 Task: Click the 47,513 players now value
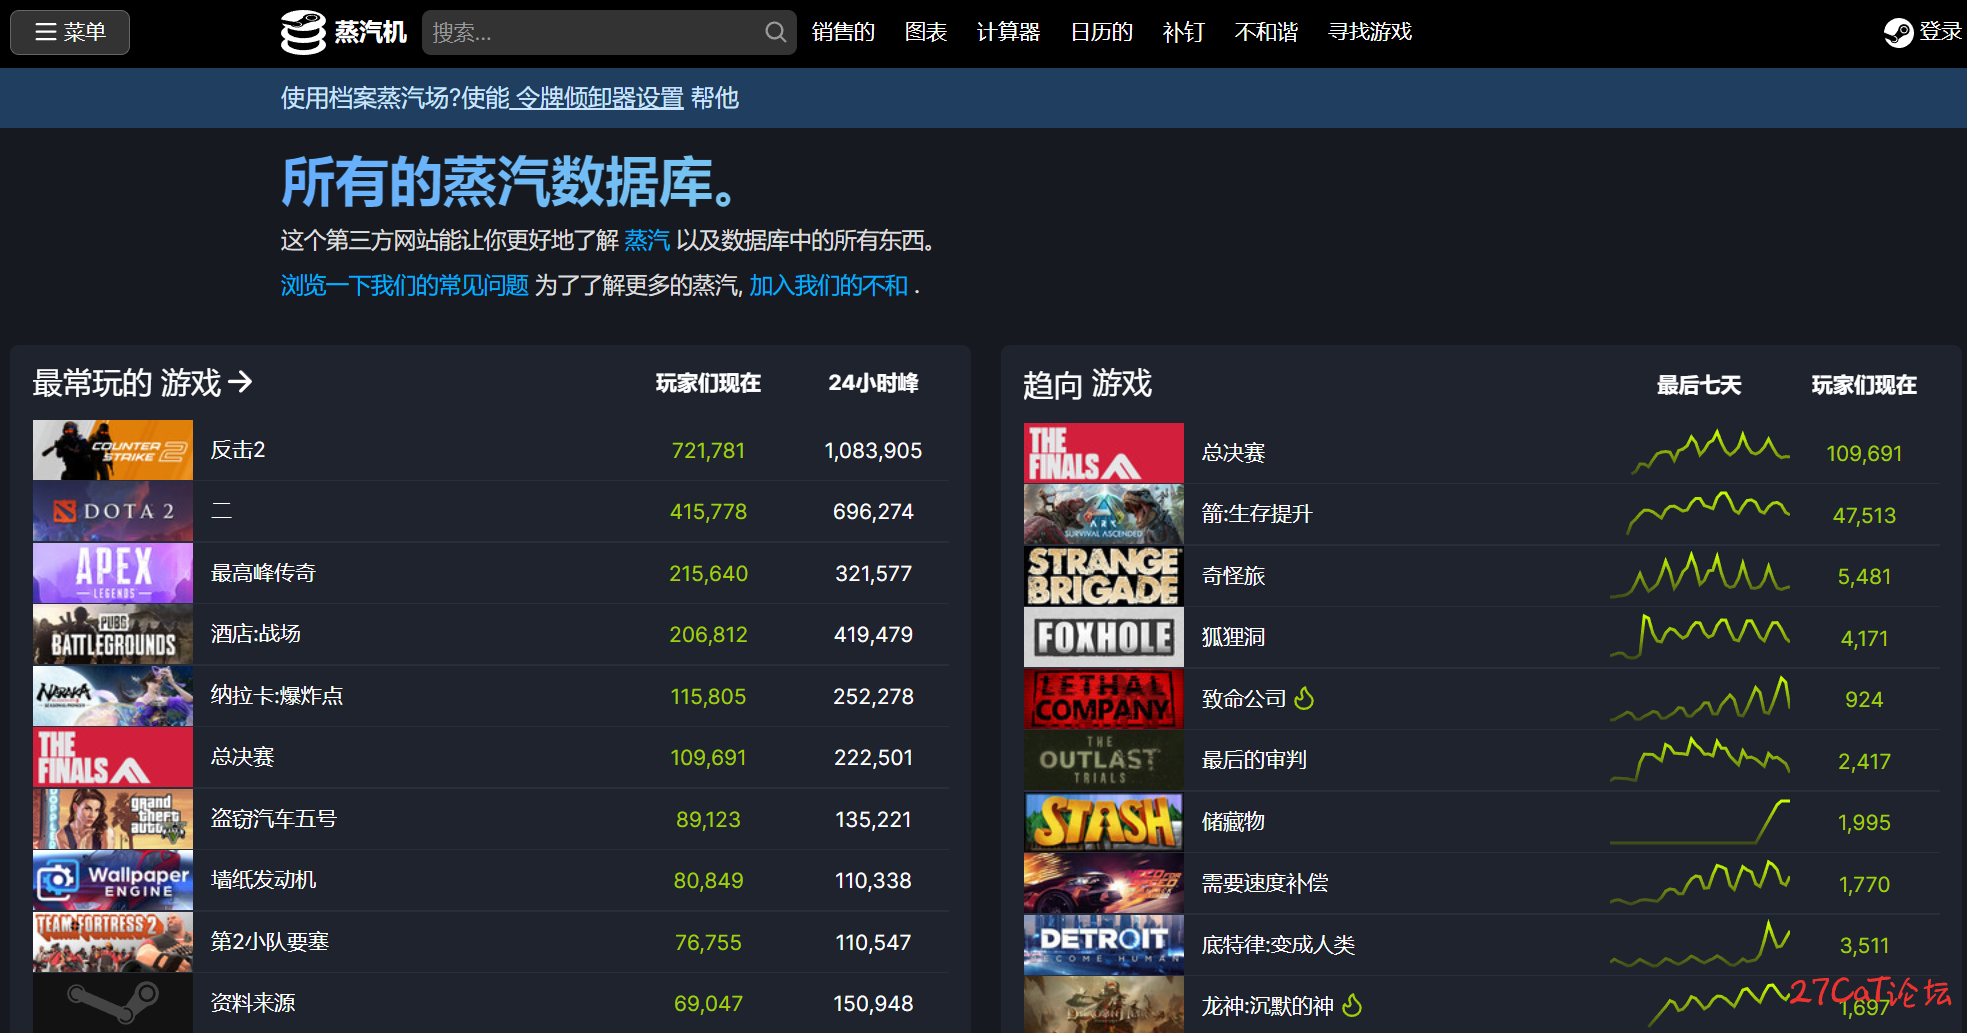(x=1864, y=516)
